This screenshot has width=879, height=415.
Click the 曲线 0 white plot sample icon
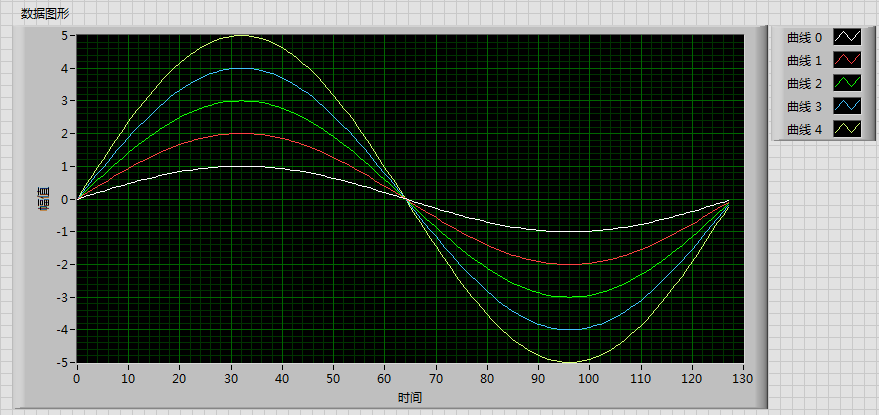coord(847,38)
